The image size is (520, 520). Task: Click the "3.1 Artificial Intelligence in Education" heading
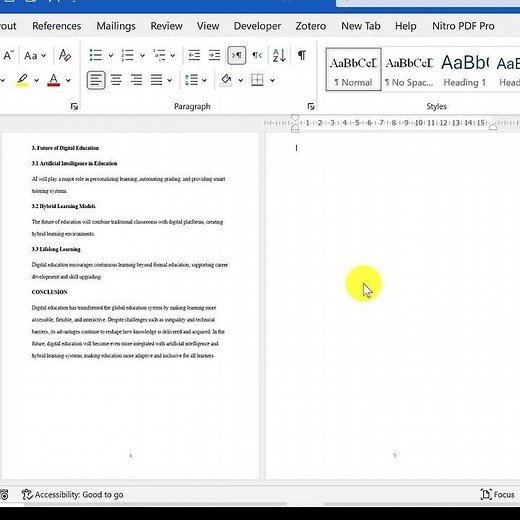74,163
